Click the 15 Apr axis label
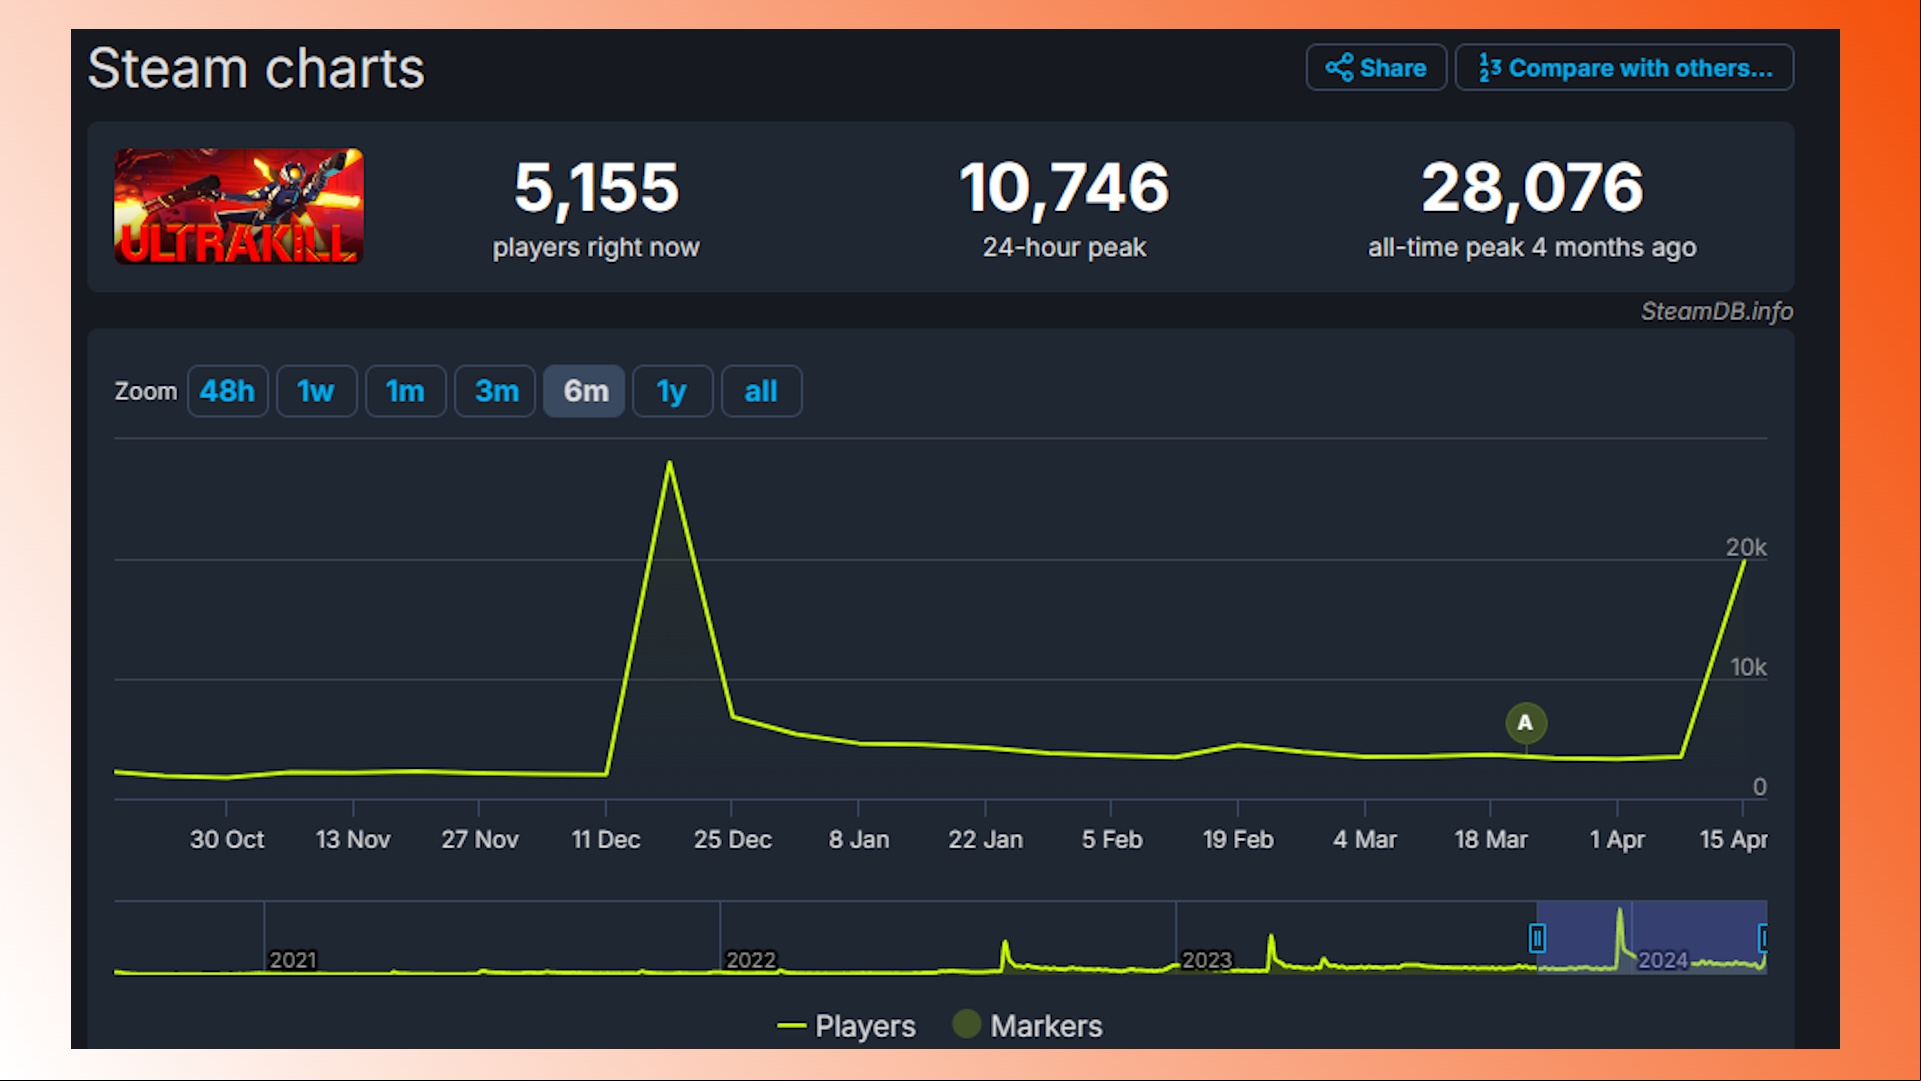Viewport: 1921px width, 1081px height. coord(1733,840)
